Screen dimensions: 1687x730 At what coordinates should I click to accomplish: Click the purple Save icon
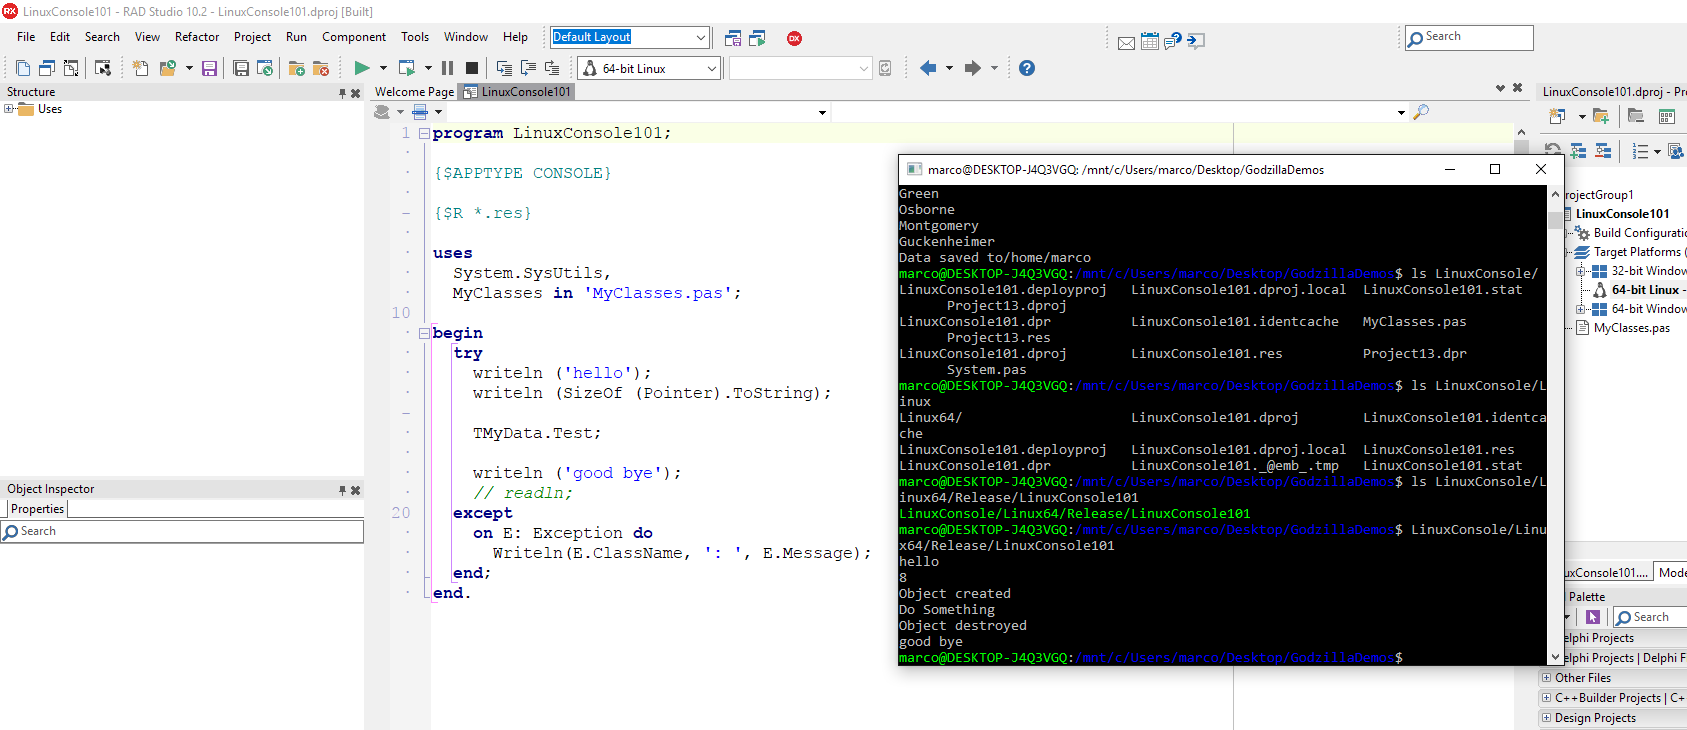click(209, 68)
